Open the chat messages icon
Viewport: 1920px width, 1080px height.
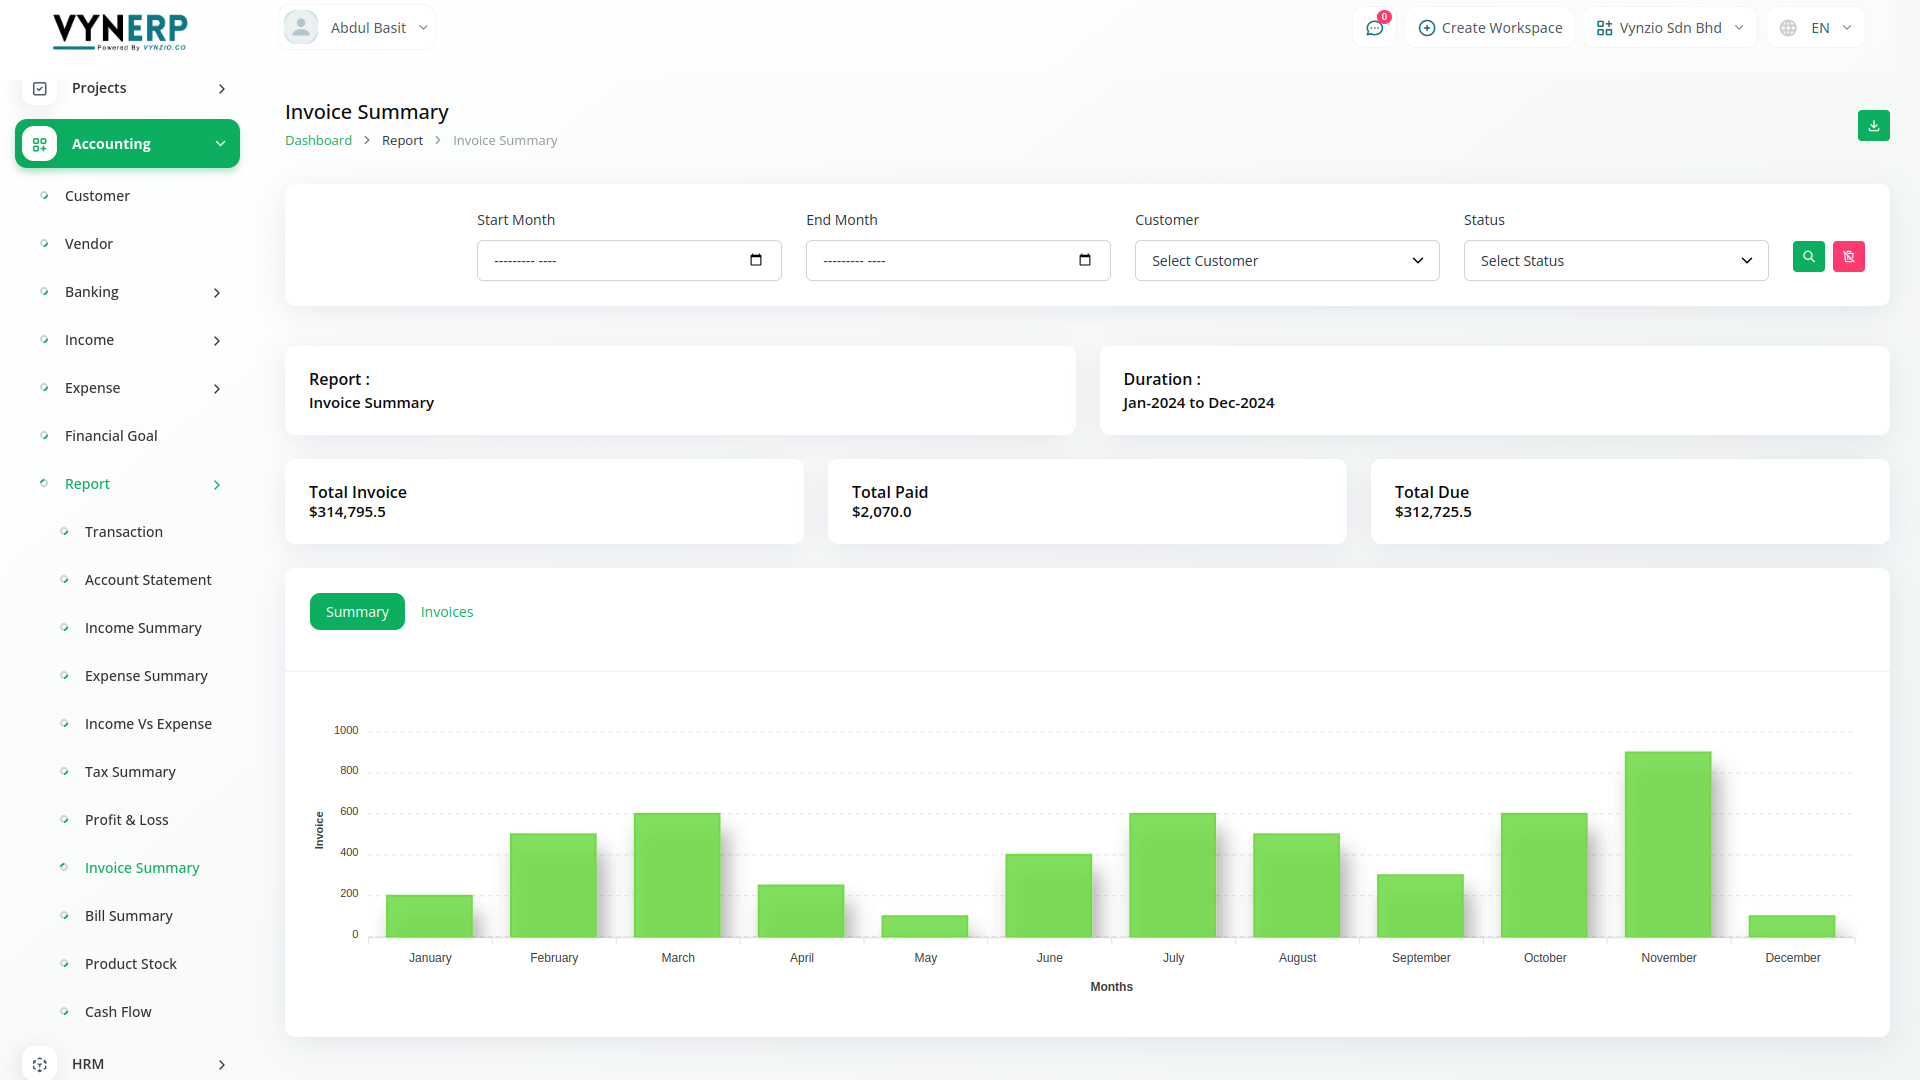(1374, 28)
